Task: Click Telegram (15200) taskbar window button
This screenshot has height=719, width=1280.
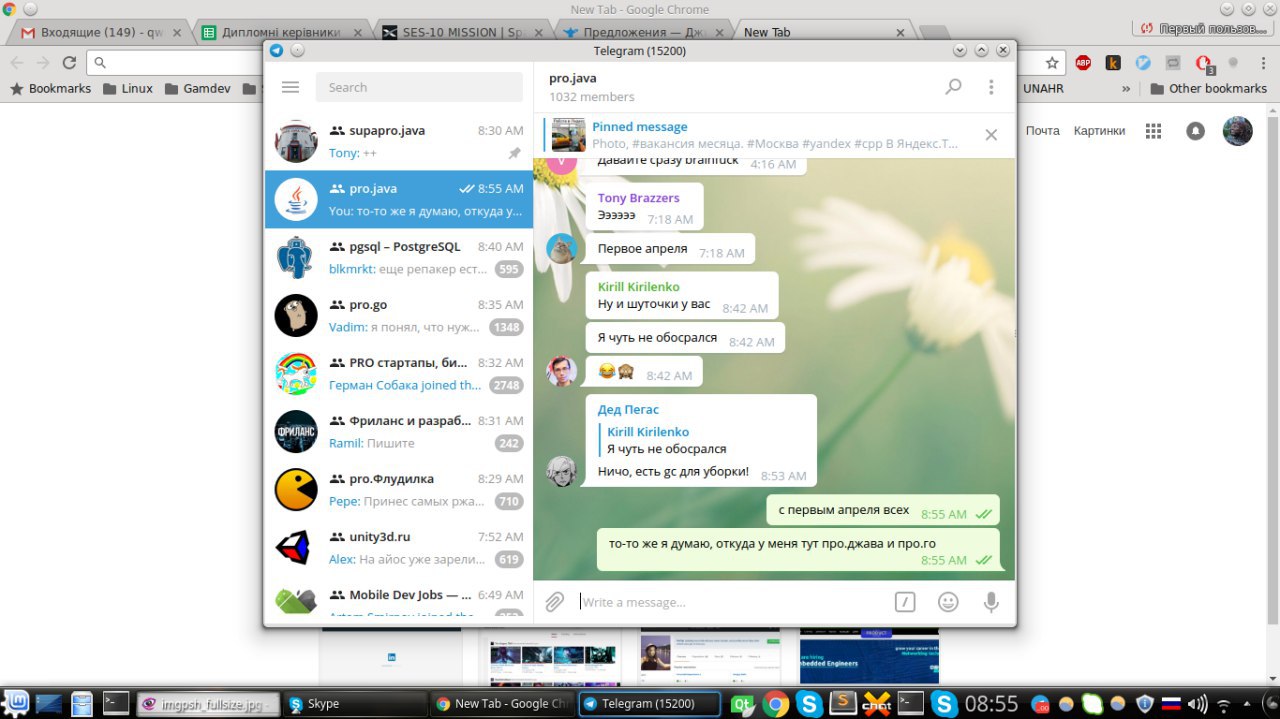Action: pyautogui.click(x=650, y=704)
